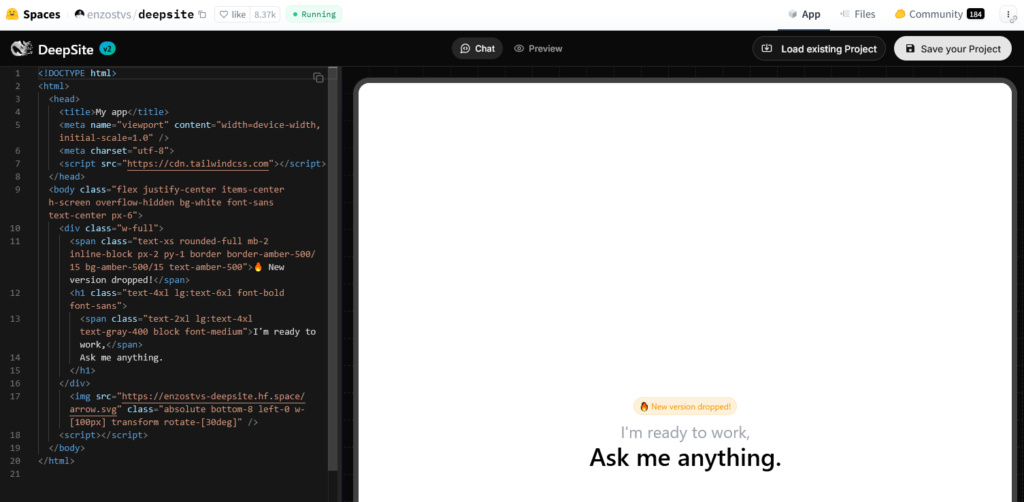Screen dimensions: 1024x502
Task: Click Save your Project button
Action: point(953,49)
